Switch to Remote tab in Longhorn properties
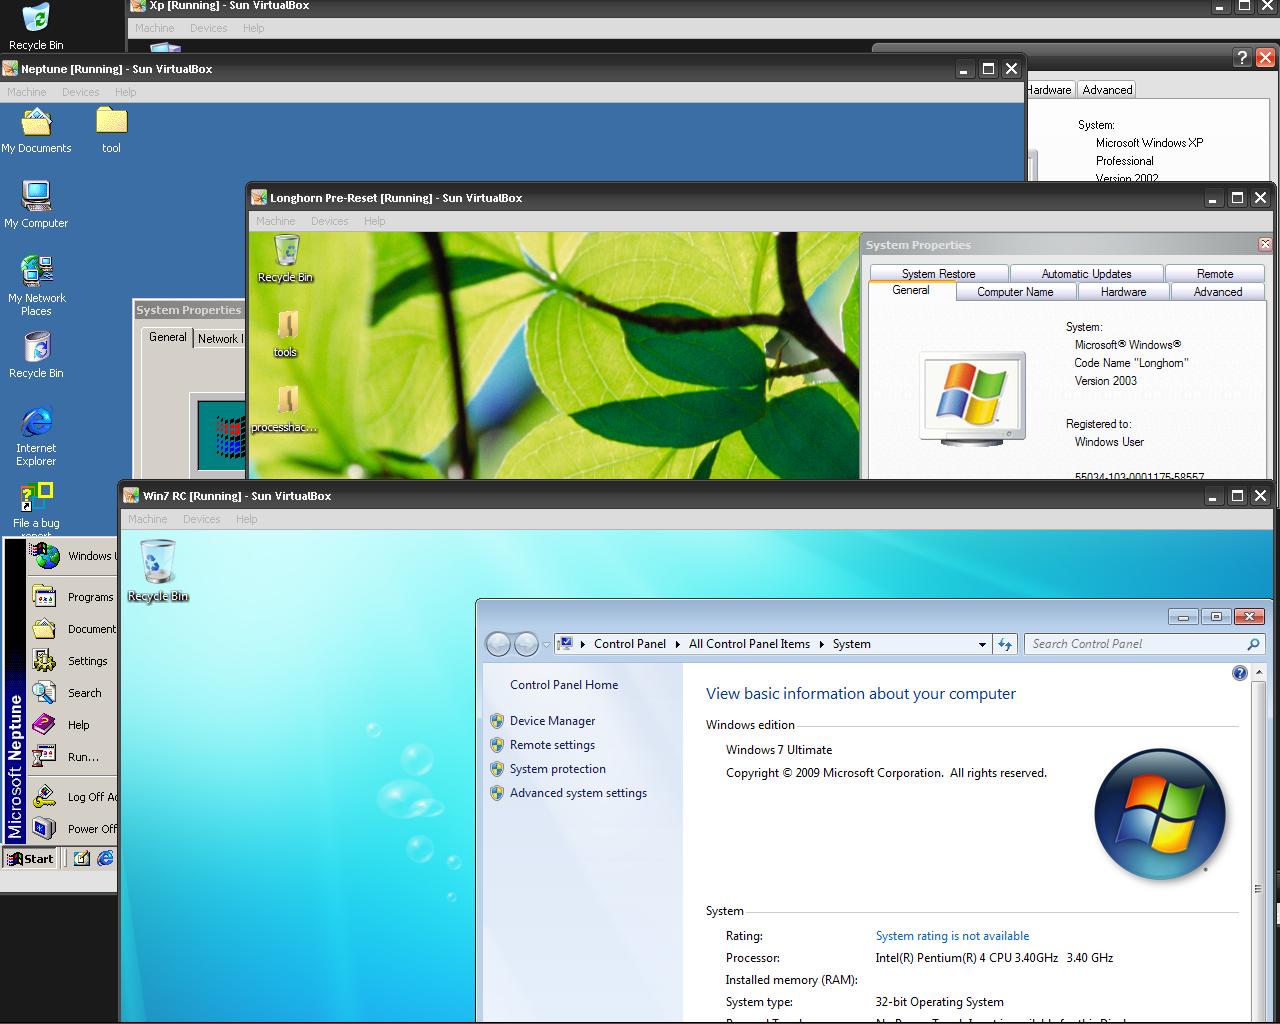 (x=1215, y=274)
